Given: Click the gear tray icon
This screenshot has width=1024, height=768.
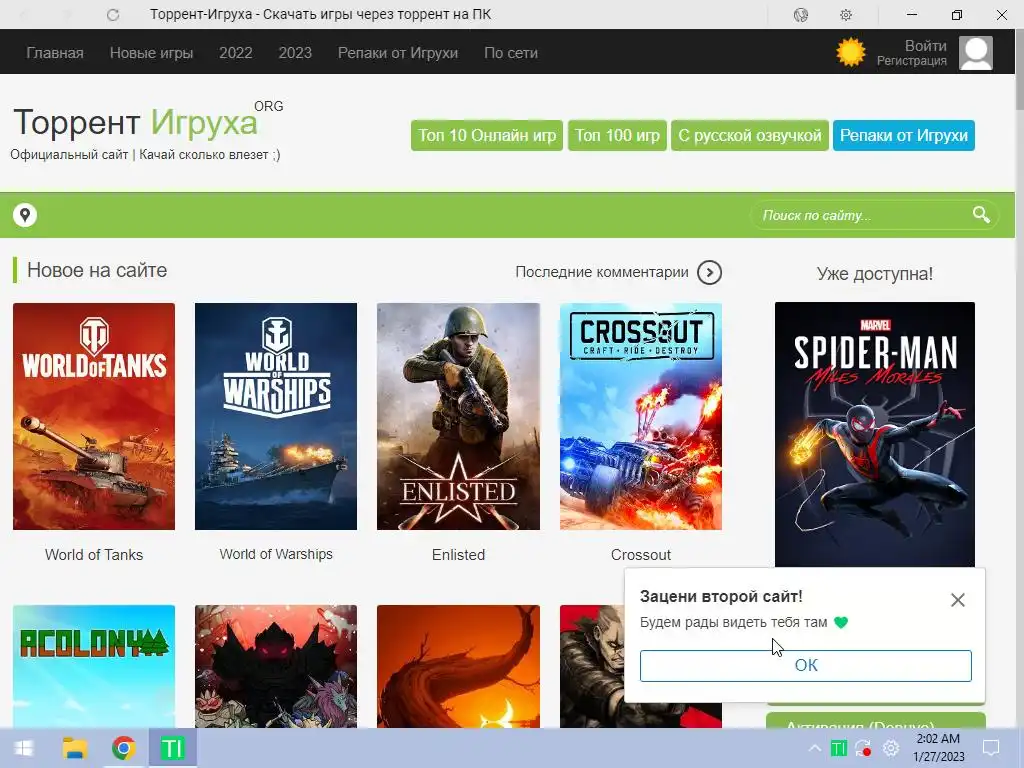Looking at the screenshot, I should [891, 748].
